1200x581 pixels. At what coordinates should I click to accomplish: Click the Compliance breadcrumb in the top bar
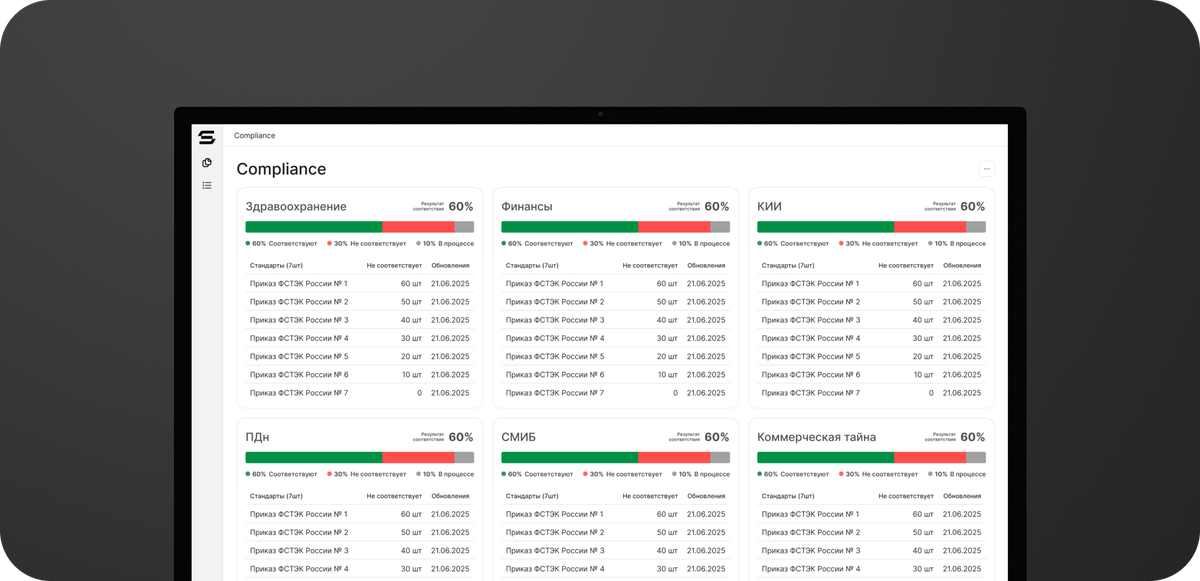254,136
